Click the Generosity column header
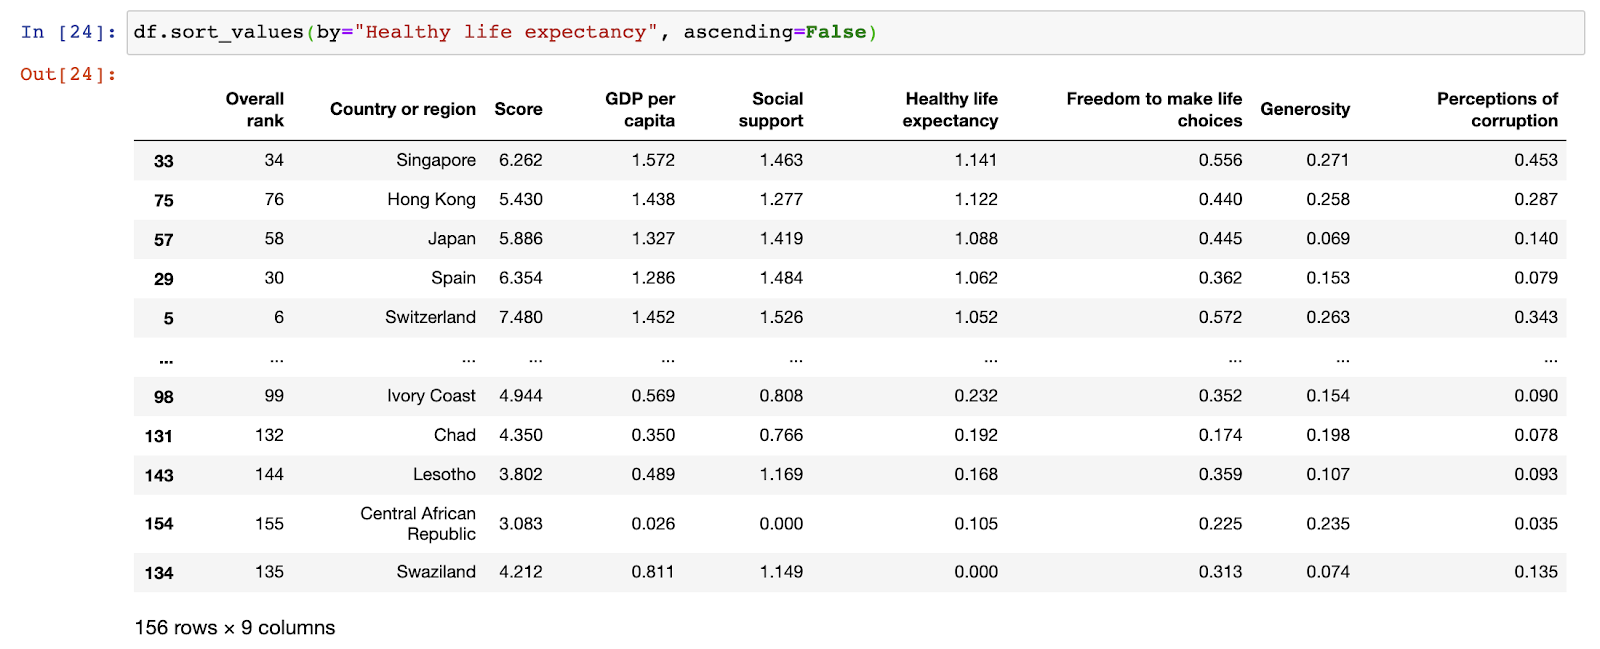Screen dimensions: 1600x649 click(1305, 109)
